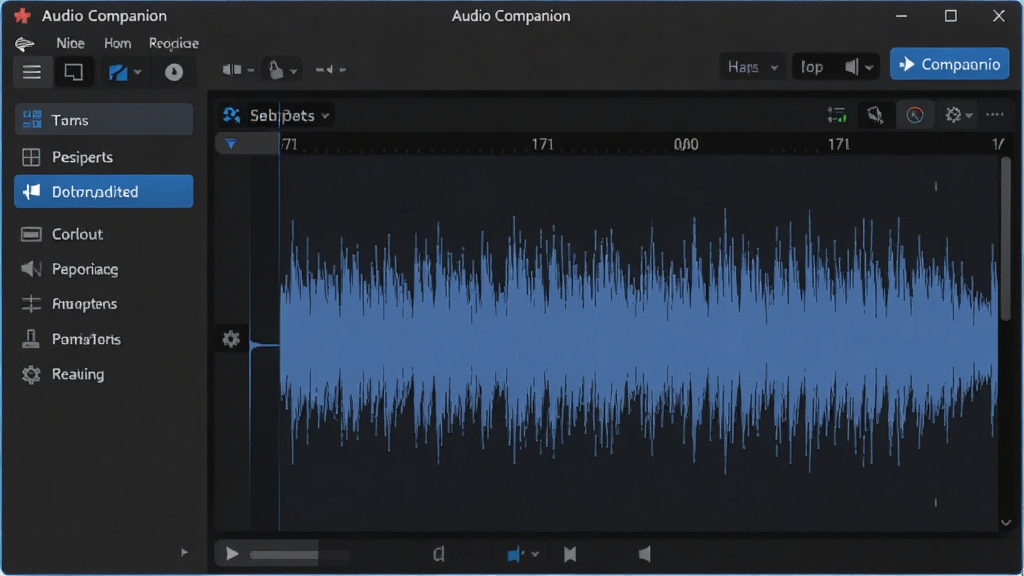The height and width of the screenshot is (576, 1024).
Task: Click the Corlout keyboard icon
Action: click(31, 234)
